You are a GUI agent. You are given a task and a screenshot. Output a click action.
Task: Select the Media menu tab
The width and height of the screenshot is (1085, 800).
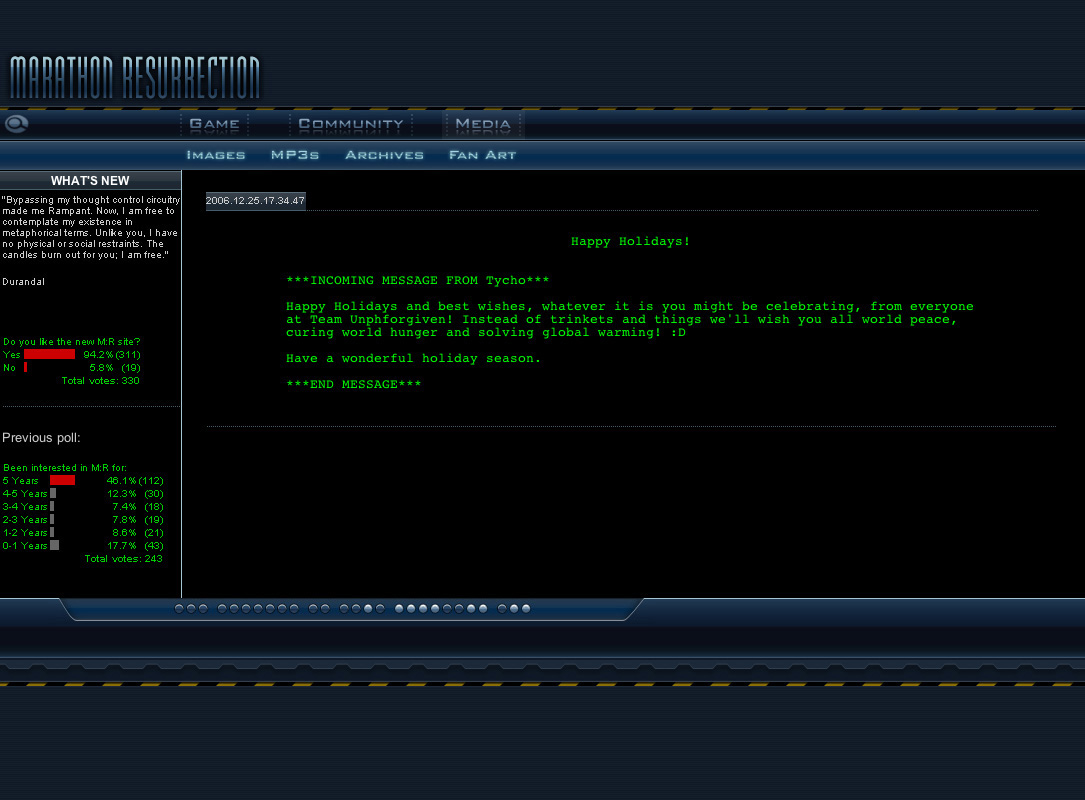coord(483,124)
